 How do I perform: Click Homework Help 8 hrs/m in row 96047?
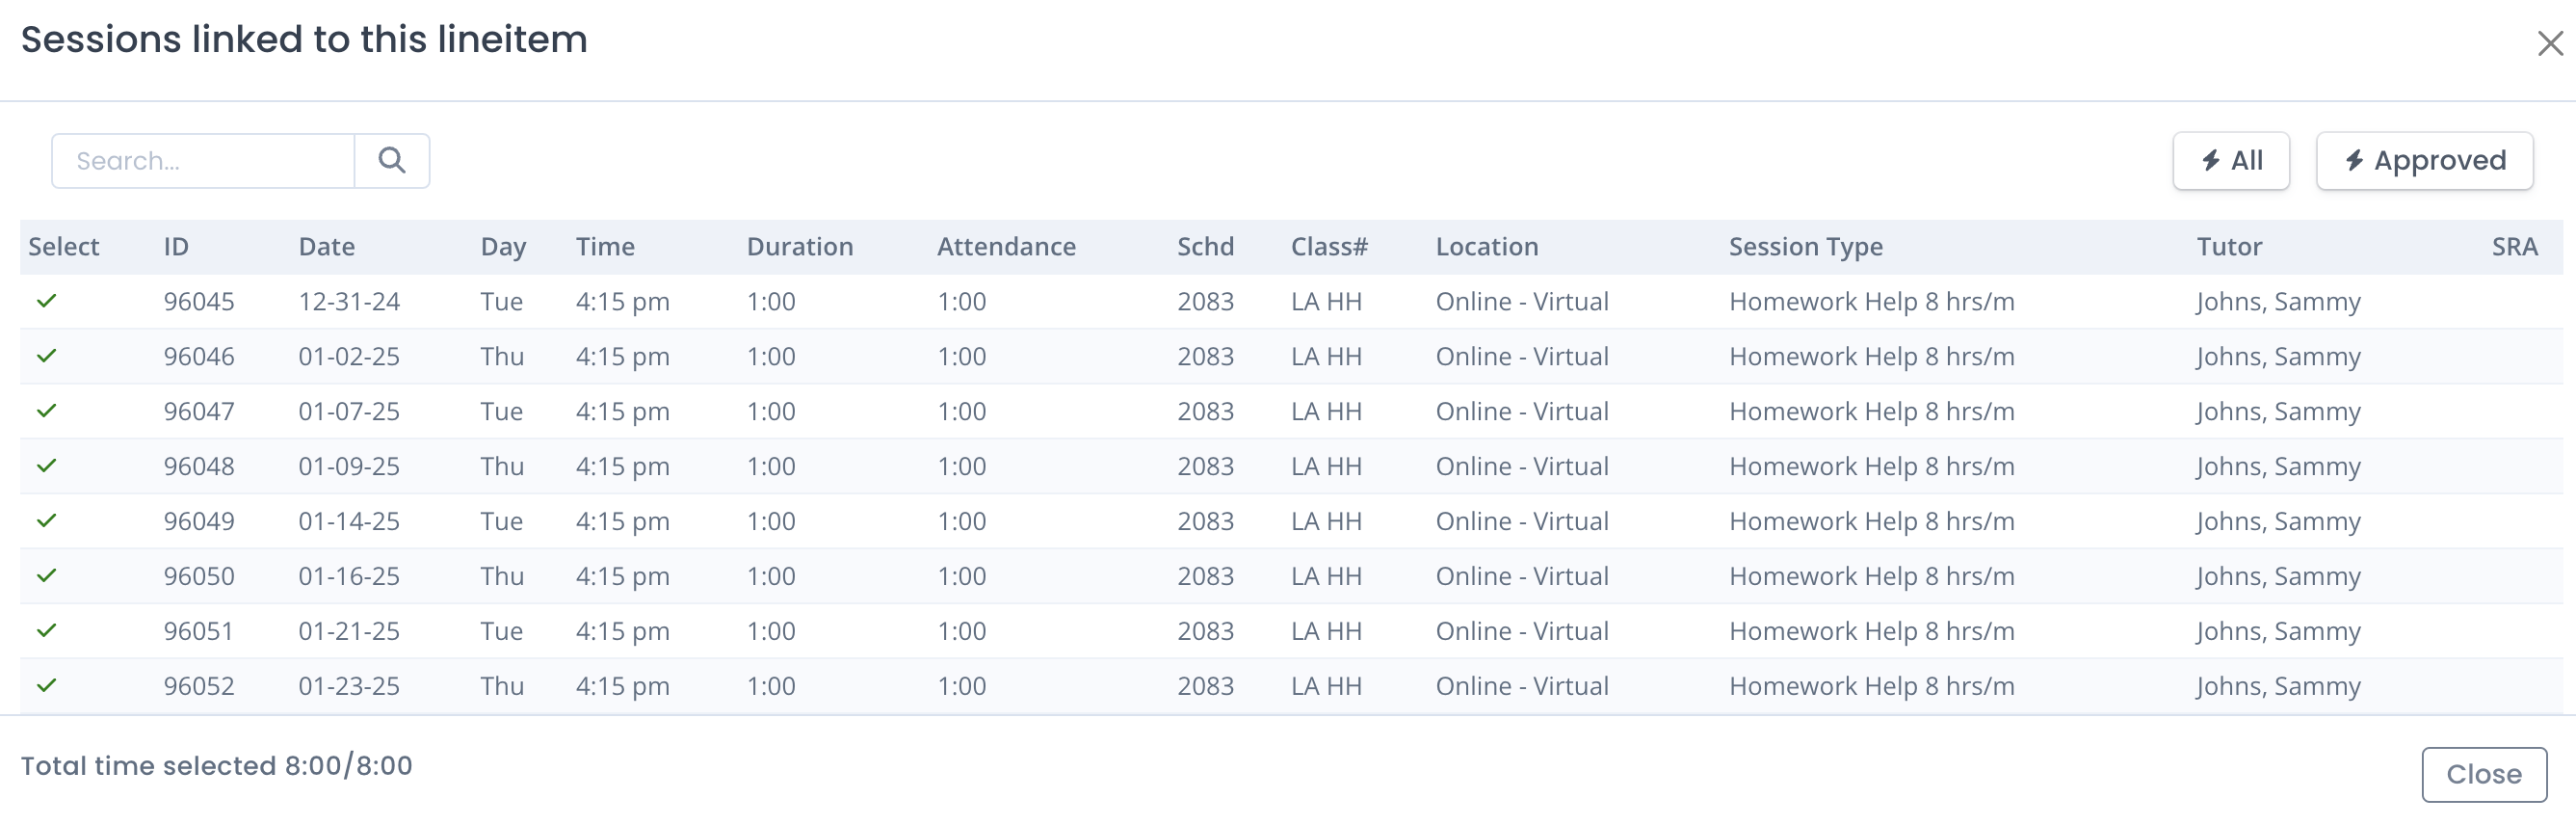pos(1871,412)
